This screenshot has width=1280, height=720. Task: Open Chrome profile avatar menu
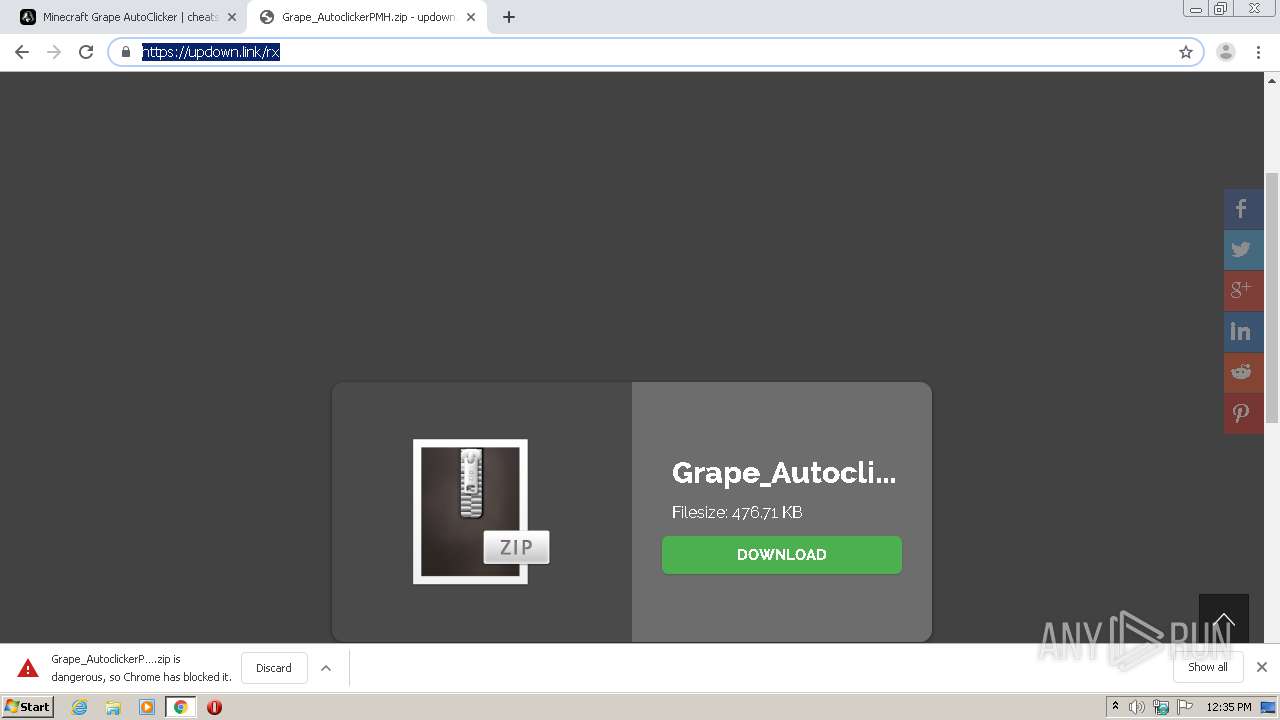1226,52
